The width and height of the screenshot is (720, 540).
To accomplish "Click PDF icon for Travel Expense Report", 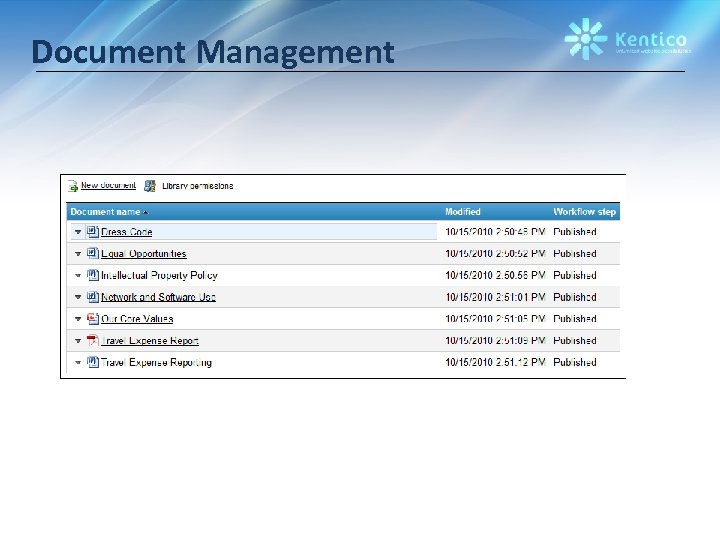I will pyautogui.click(x=93, y=340).
